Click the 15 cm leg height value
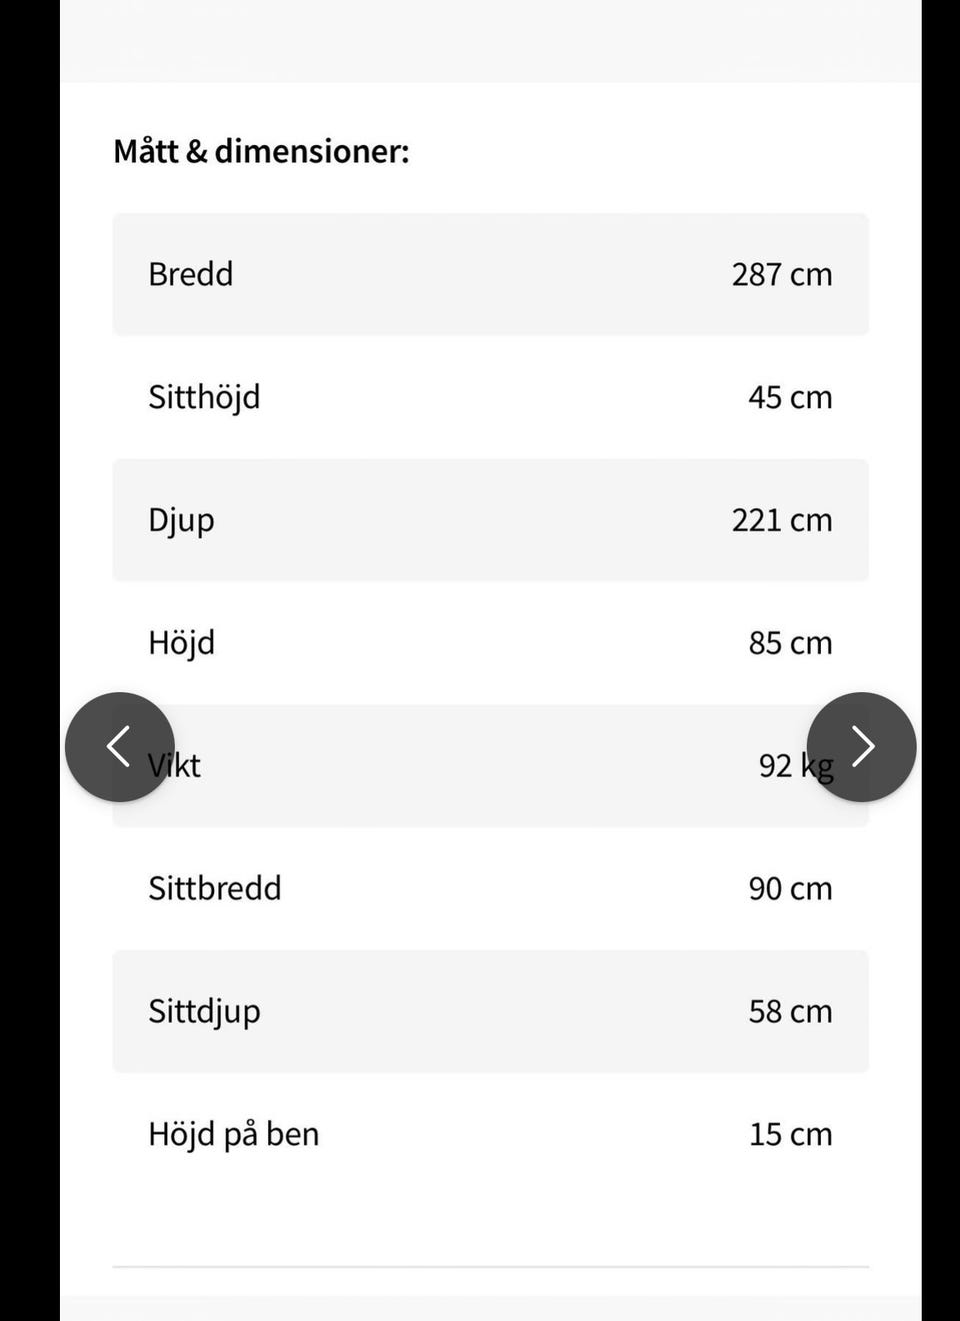This screenshot has width=960, height=1321. pyautogui.click(x=790, y=1135)
